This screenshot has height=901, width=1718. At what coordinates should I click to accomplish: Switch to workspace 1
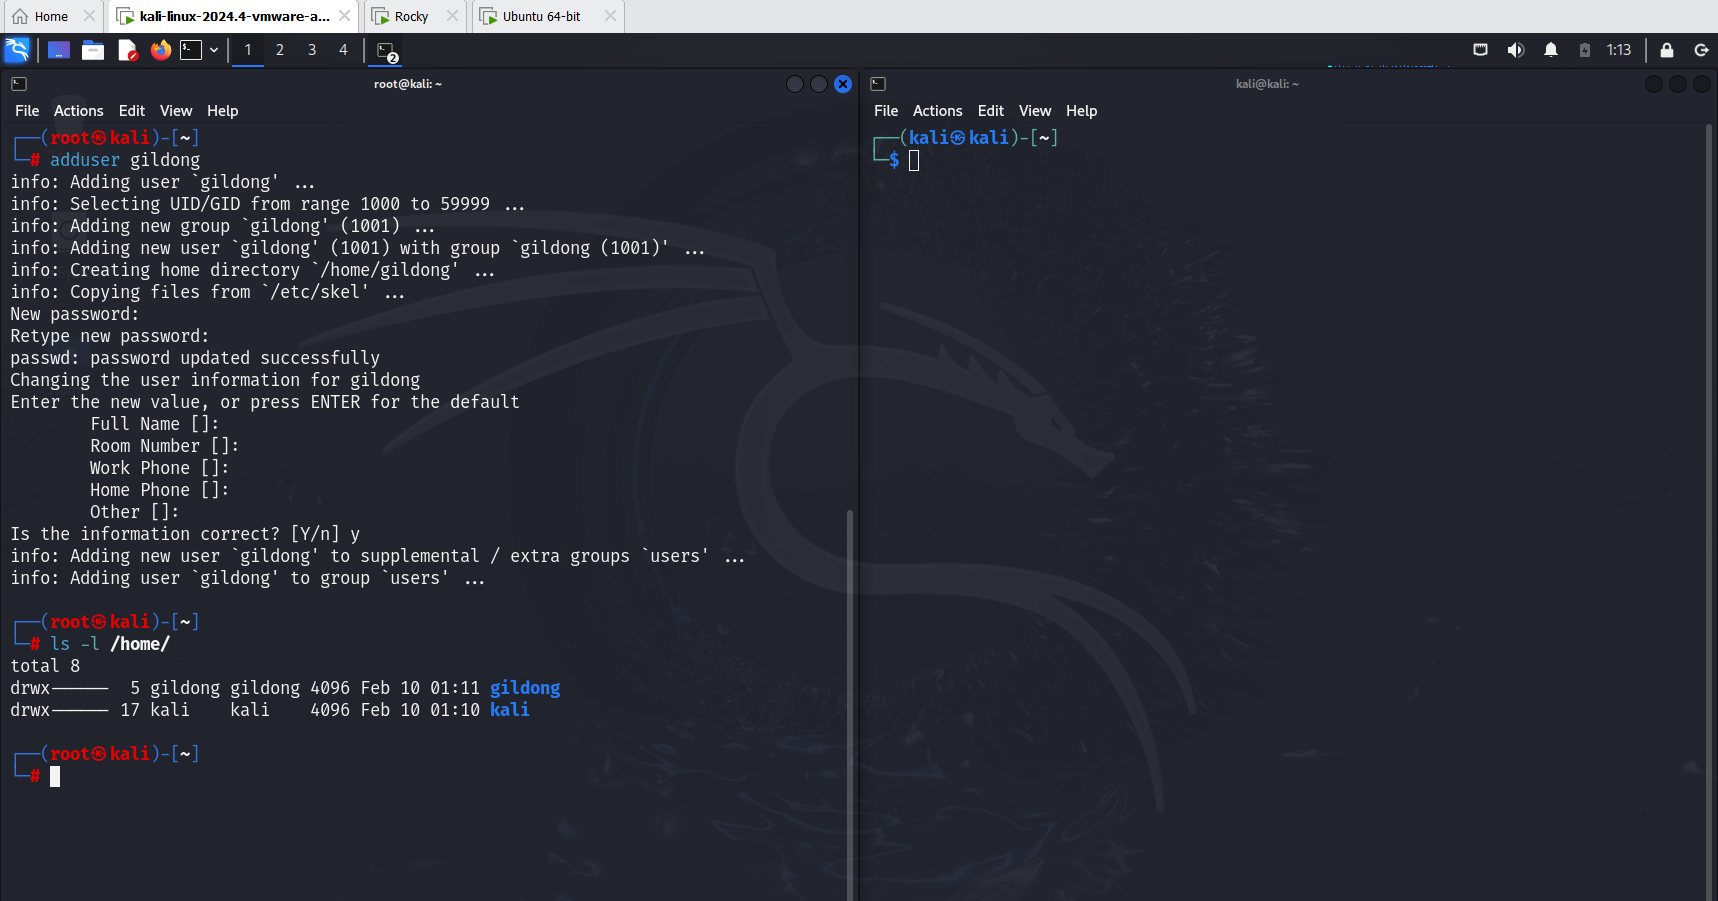point(248,50)
